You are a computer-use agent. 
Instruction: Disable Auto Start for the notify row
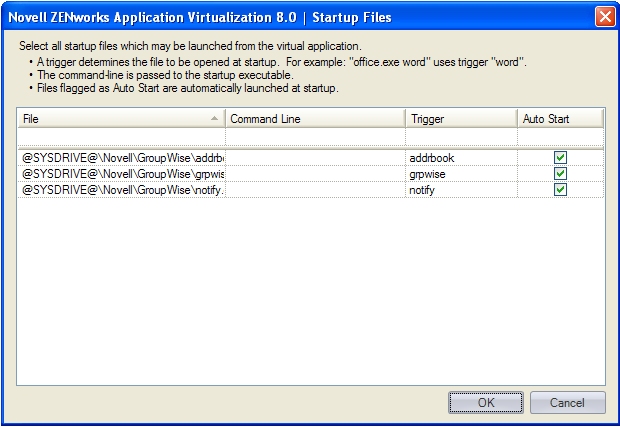pyautogui.click(x=561, y=190)
